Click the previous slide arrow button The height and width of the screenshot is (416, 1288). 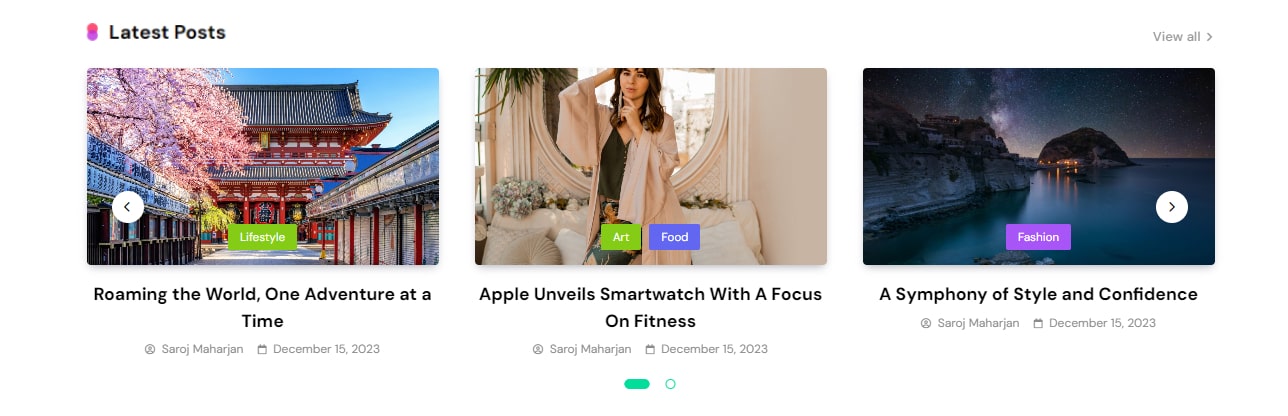pos(128,207)
